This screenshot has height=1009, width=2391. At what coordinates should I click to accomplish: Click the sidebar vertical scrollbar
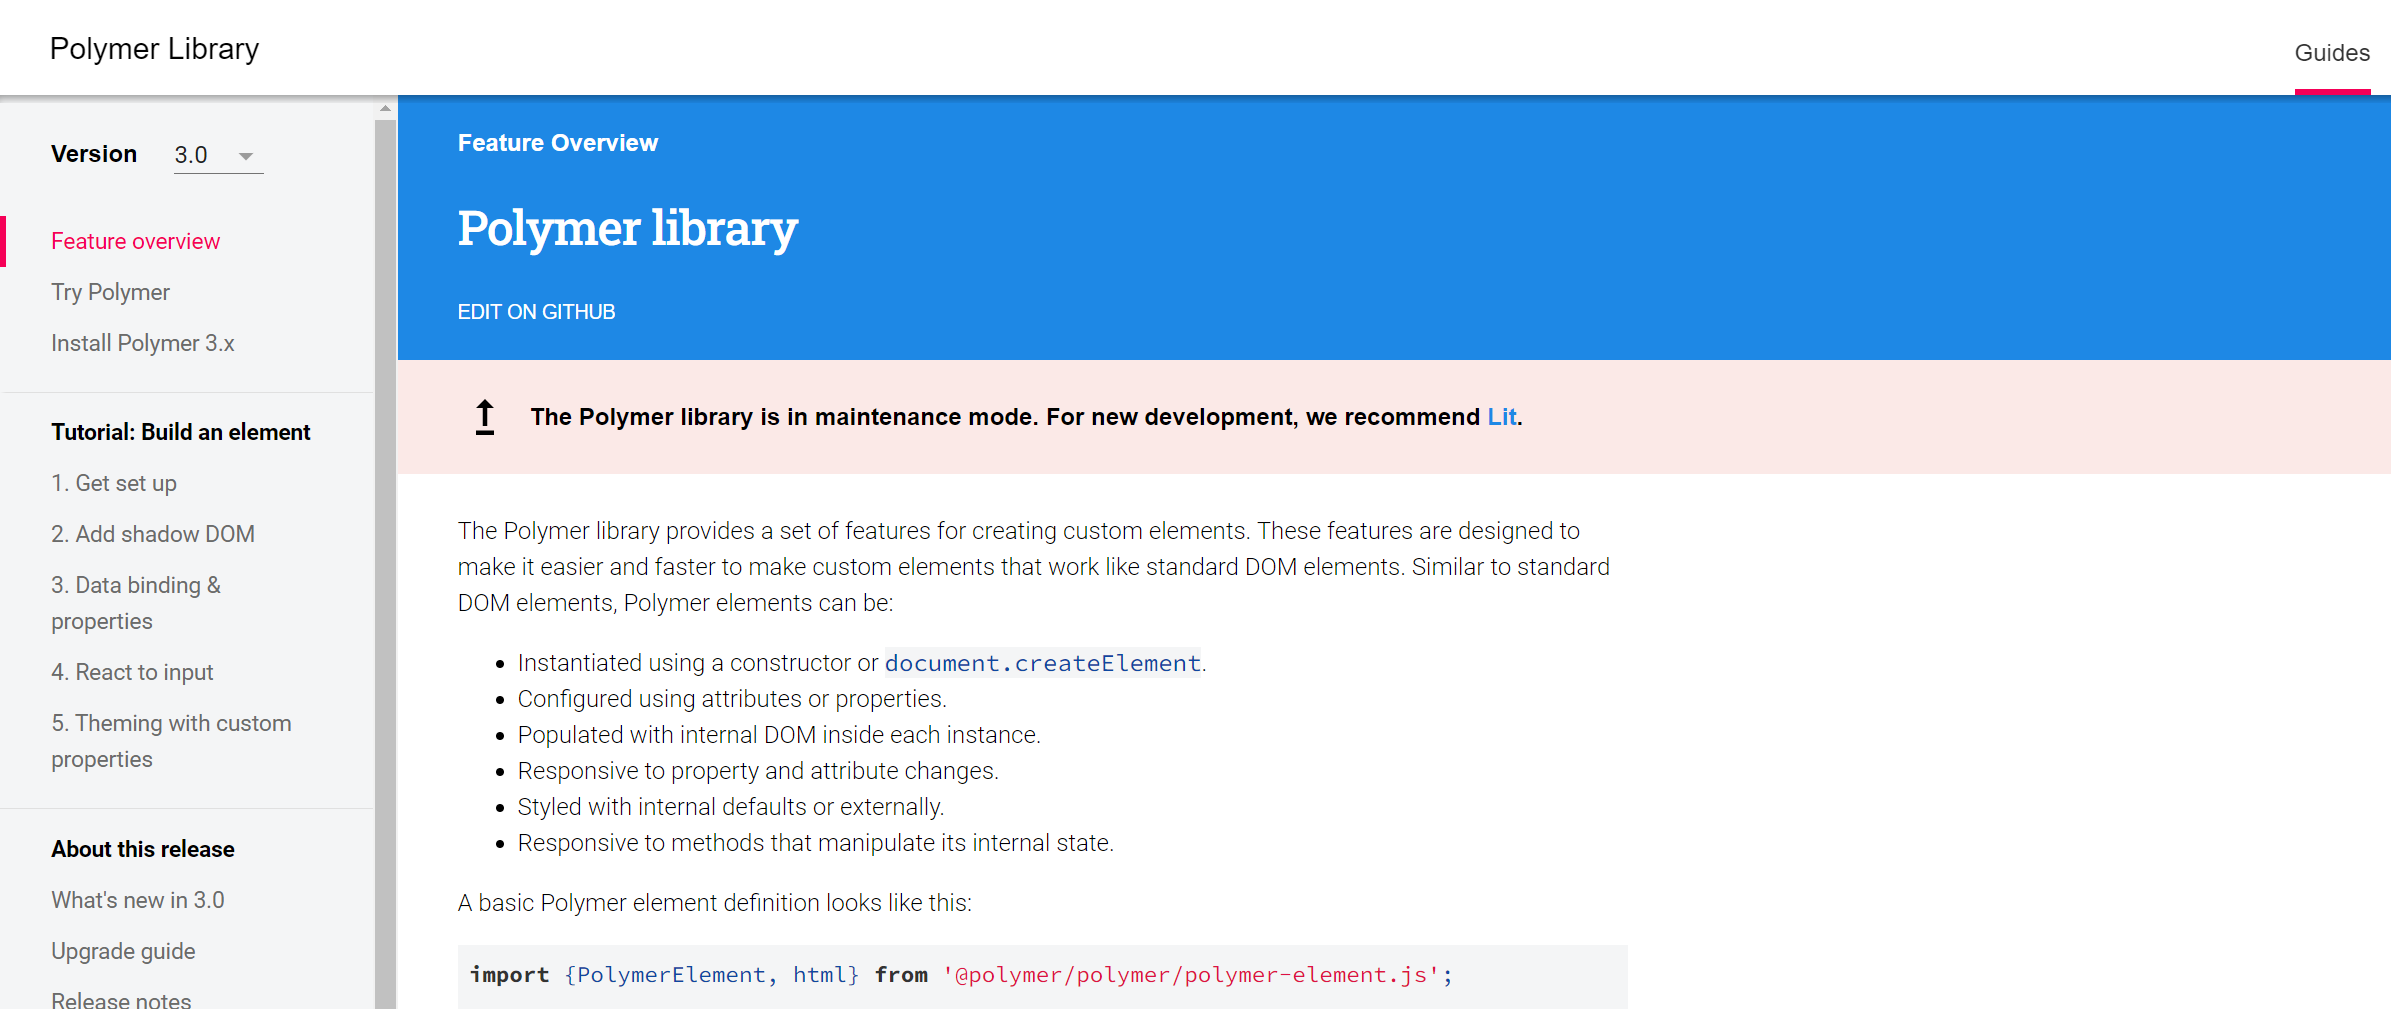click(x=385, y=564)
